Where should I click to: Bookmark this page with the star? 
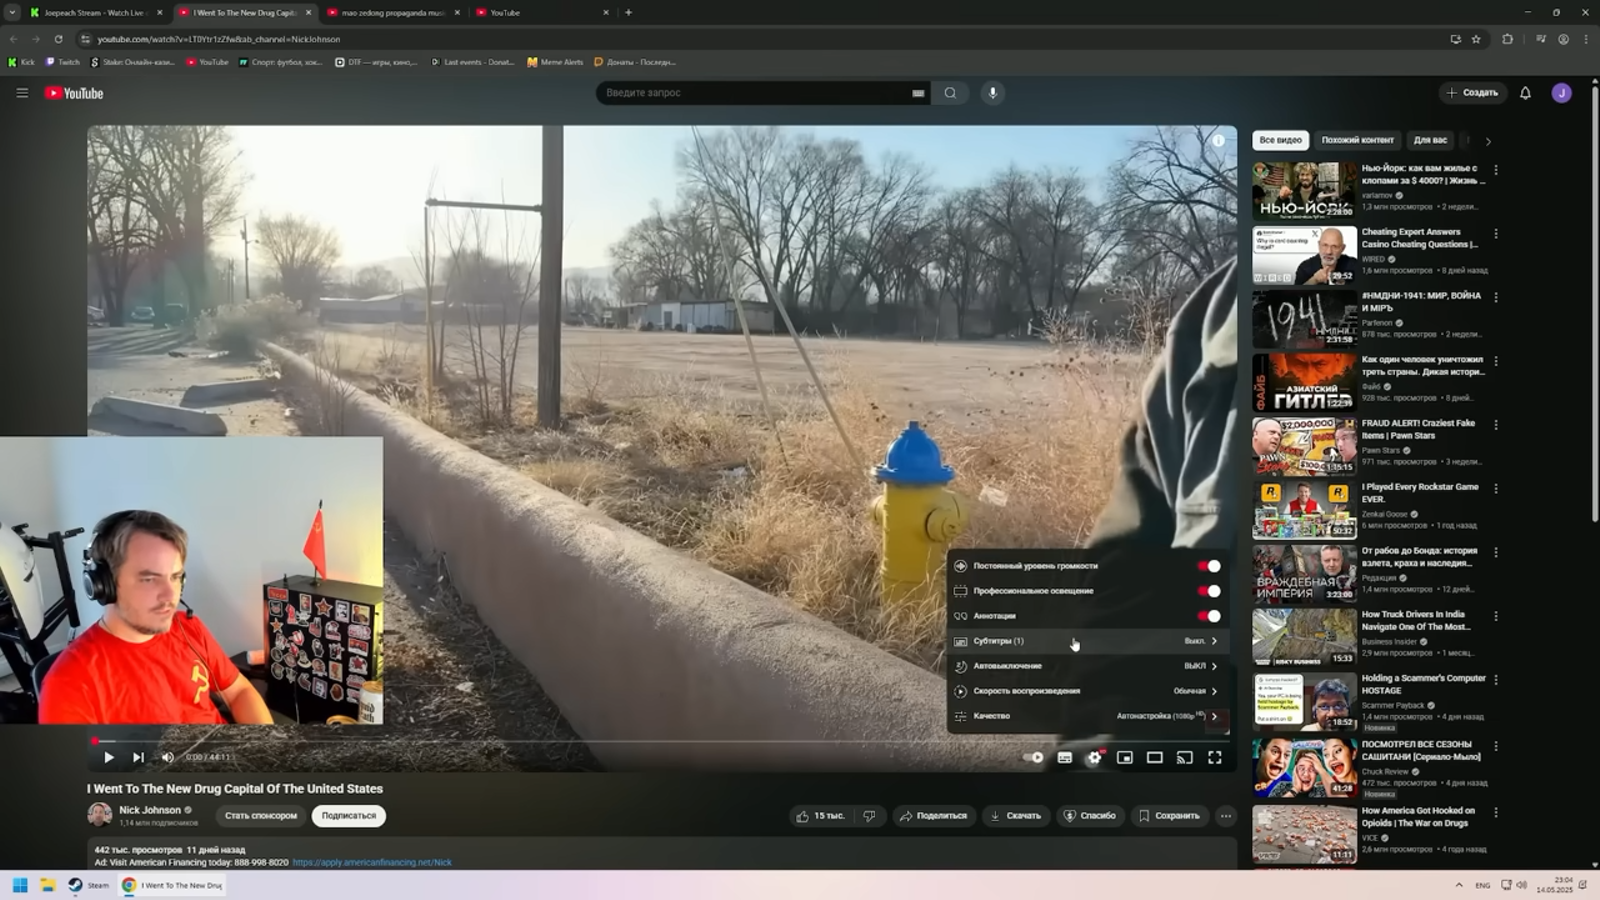(1476, 39)
